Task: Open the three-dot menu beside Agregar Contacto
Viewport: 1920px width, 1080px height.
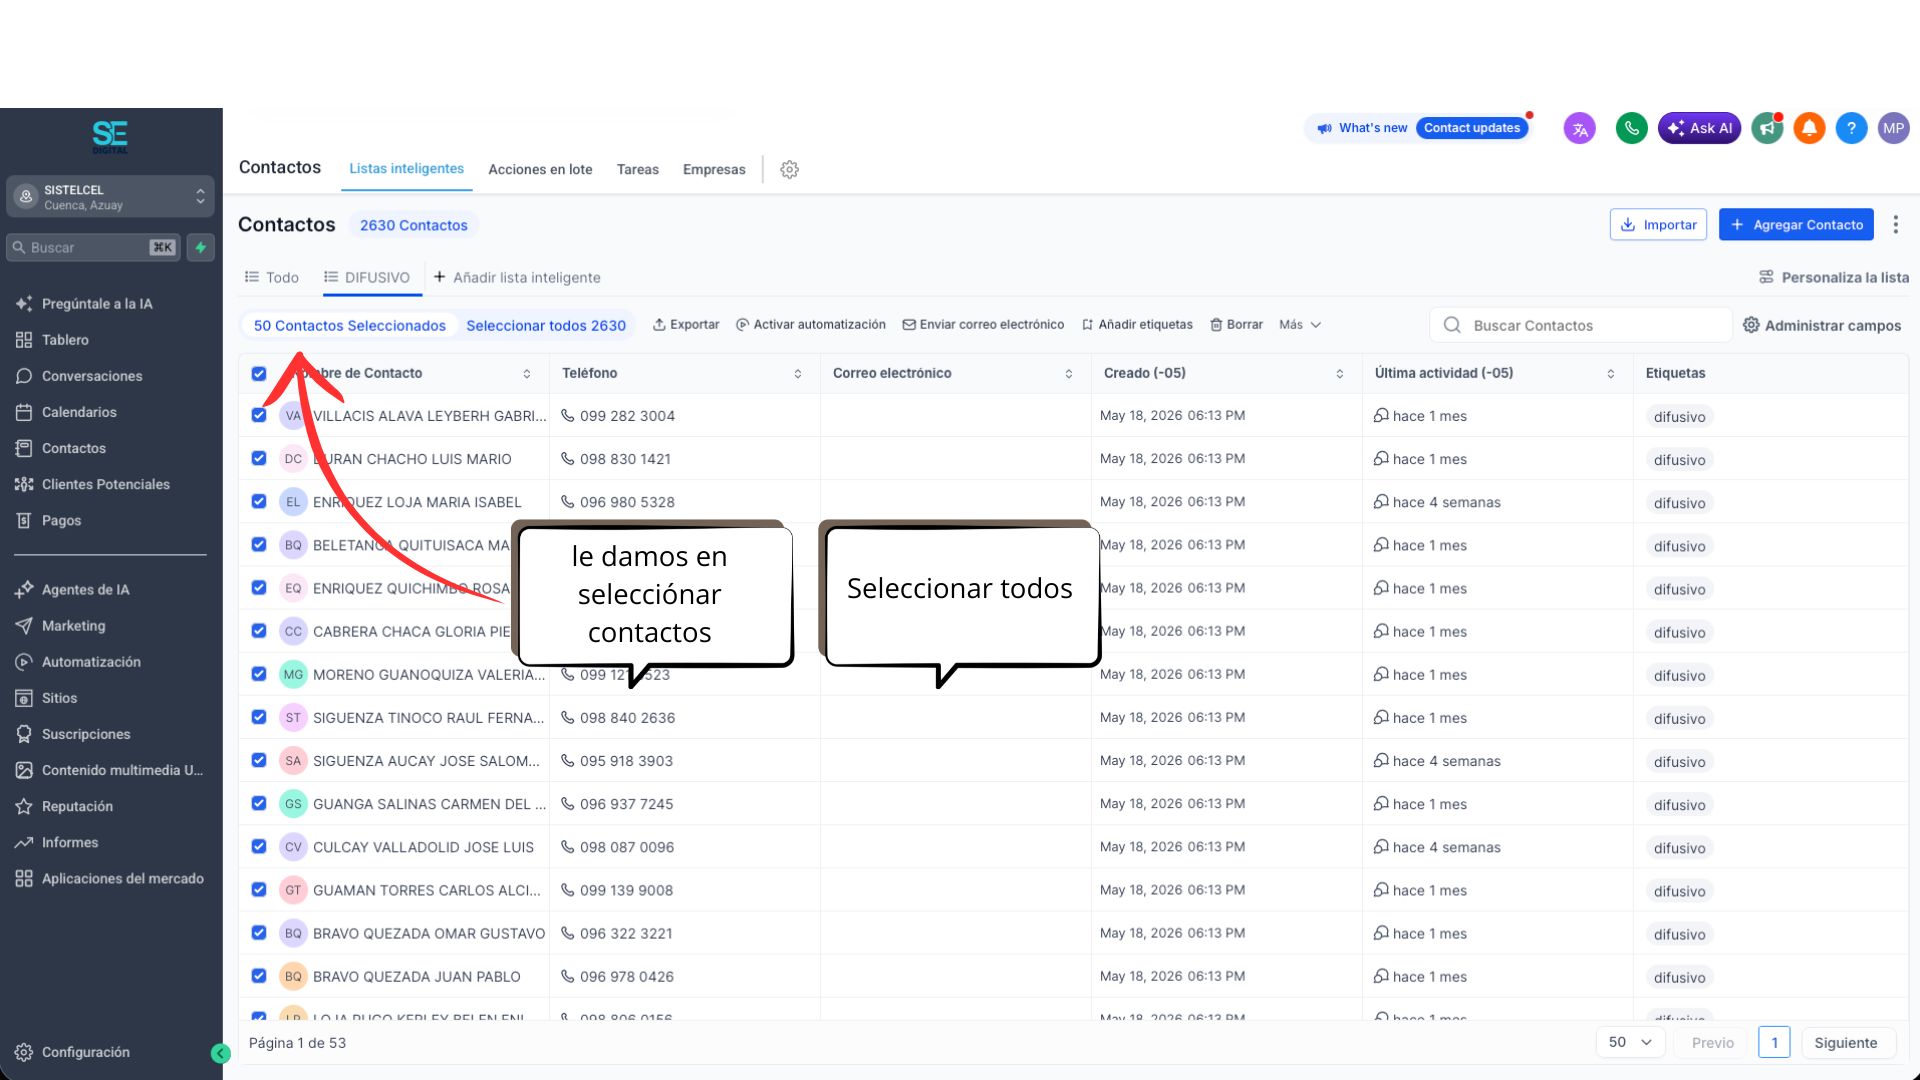Action: click(x=1895, y=224)
